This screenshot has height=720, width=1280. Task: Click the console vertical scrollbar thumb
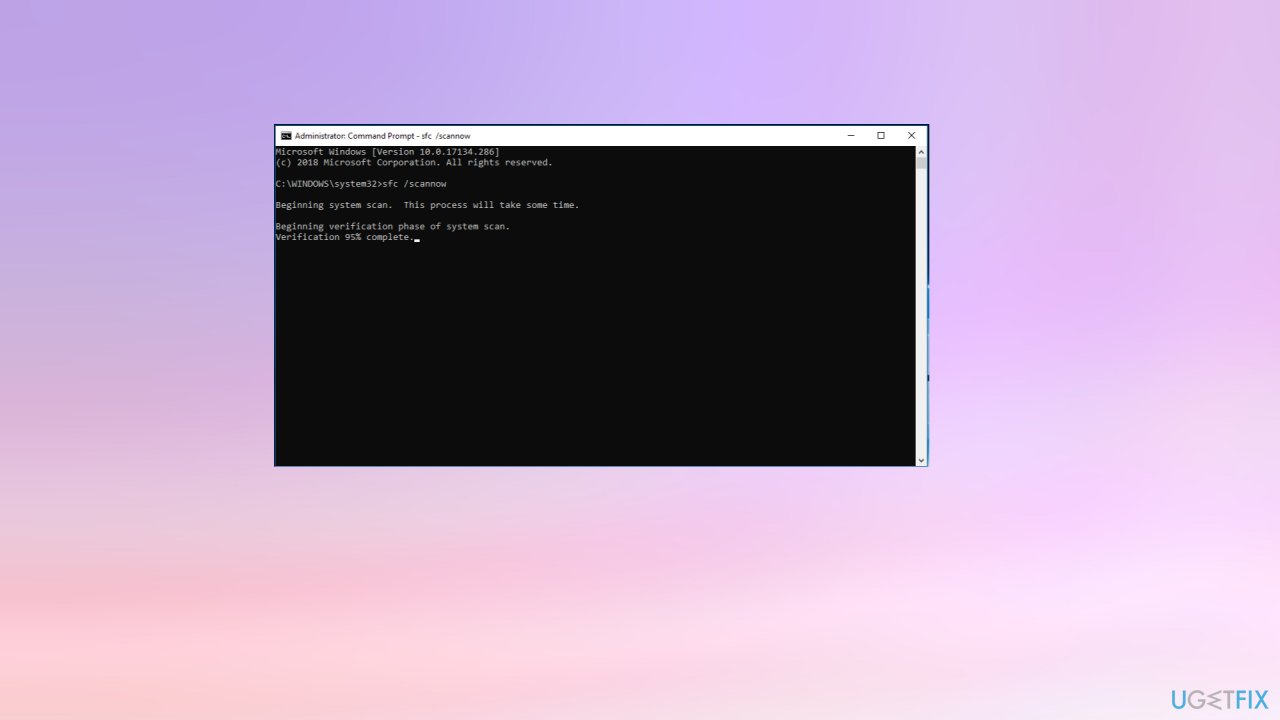921,163
